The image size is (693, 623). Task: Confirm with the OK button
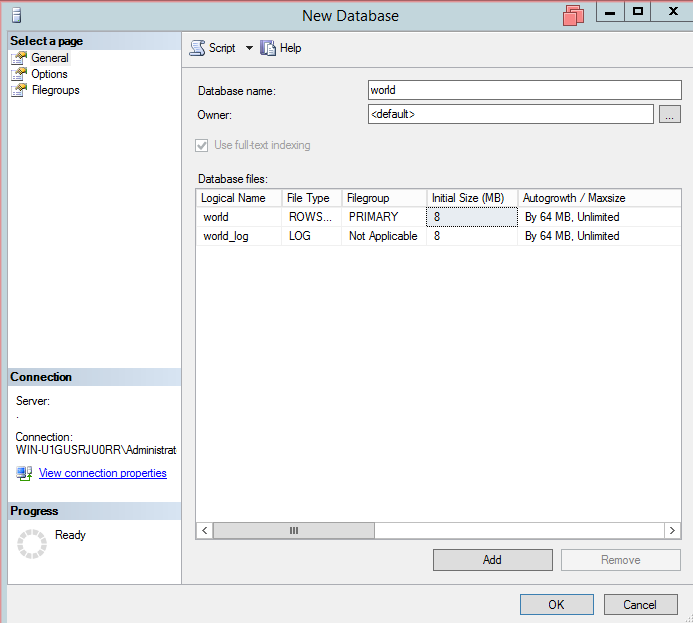tap(556, 604)
